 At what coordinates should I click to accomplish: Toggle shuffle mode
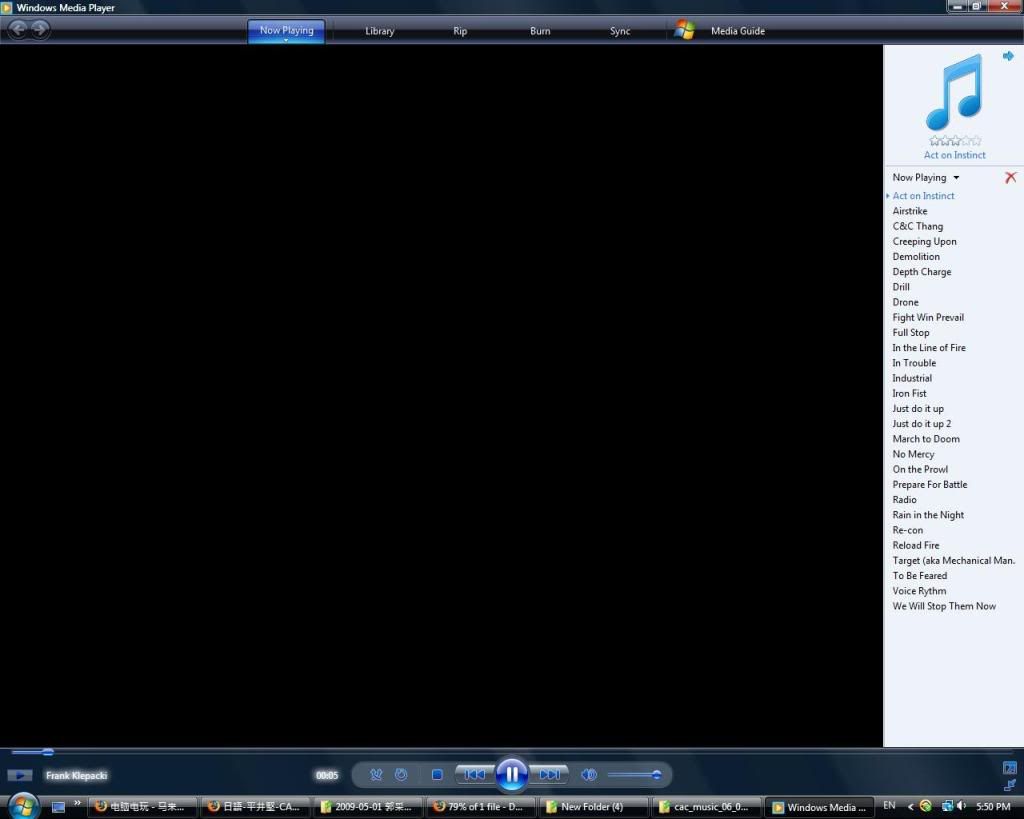(376, 775)
